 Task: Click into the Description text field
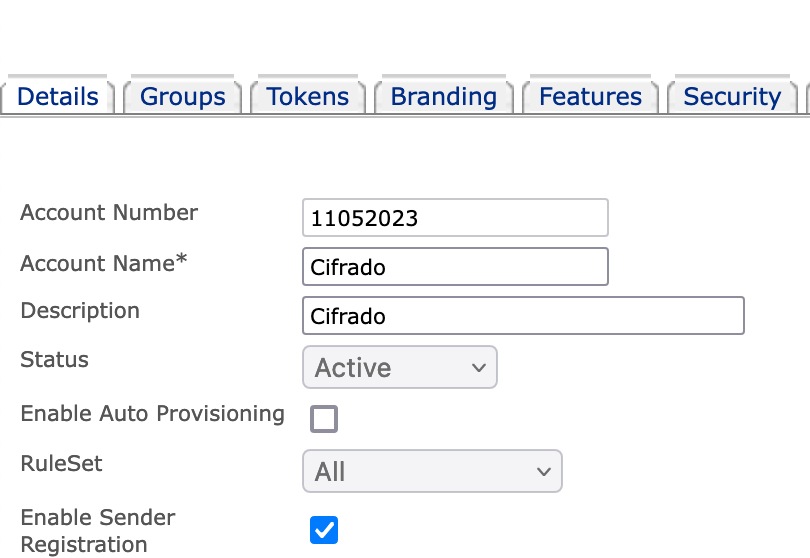523,316
